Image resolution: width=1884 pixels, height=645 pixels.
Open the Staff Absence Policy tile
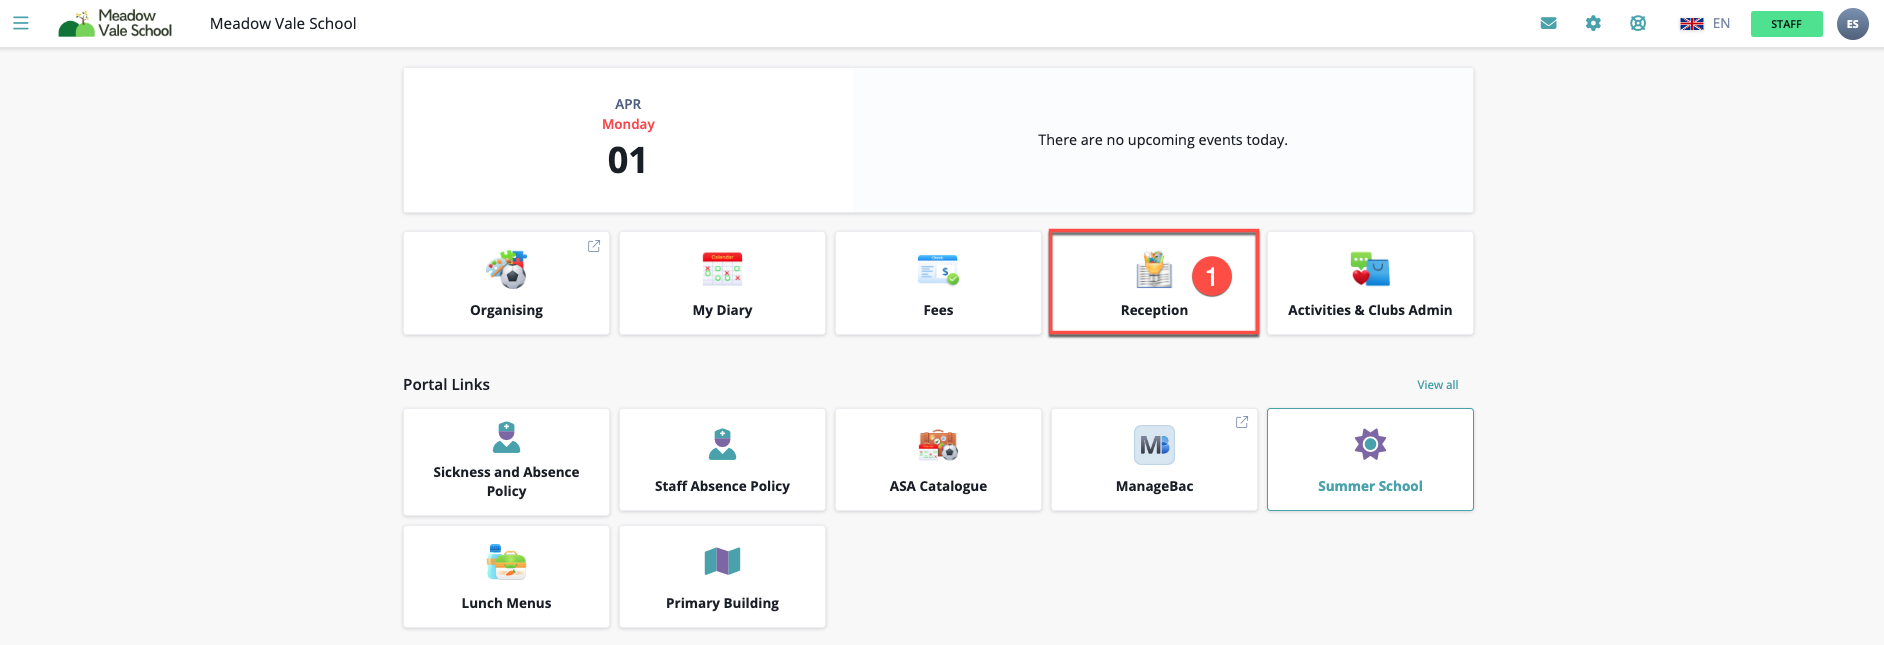[x=722, y=460]
